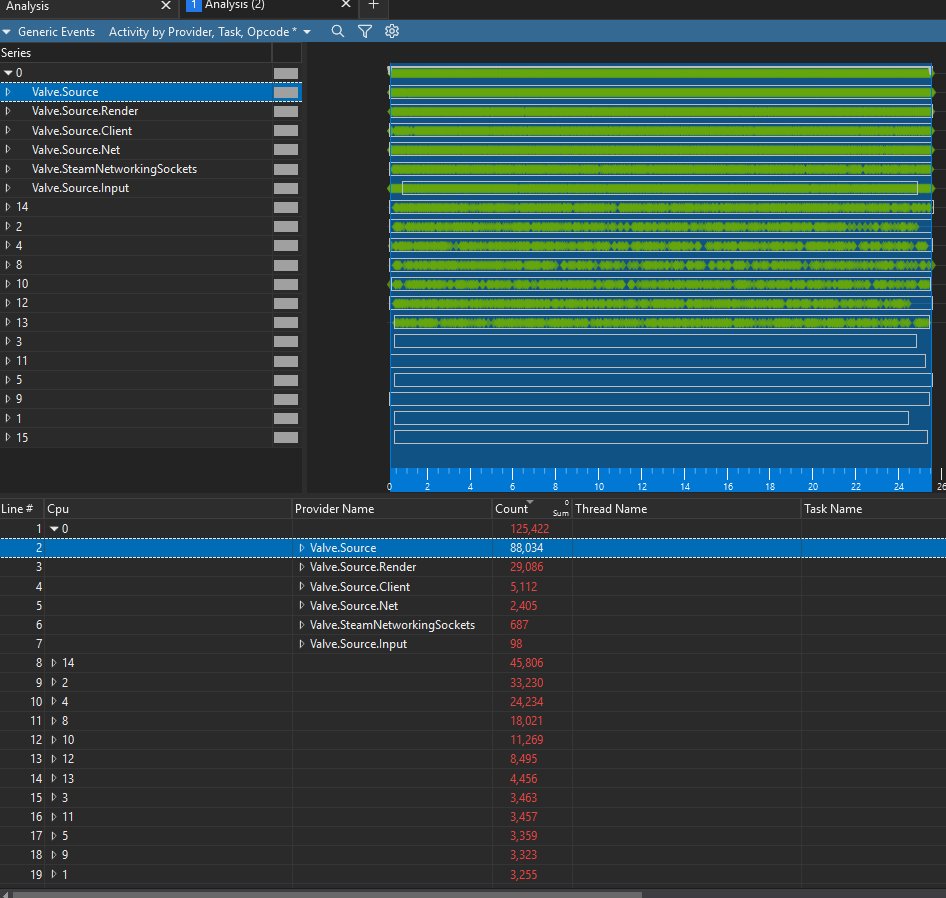This screenshot has width=946, height=898.
Task: Click Series header in legend
Action: tap(16, 53)
